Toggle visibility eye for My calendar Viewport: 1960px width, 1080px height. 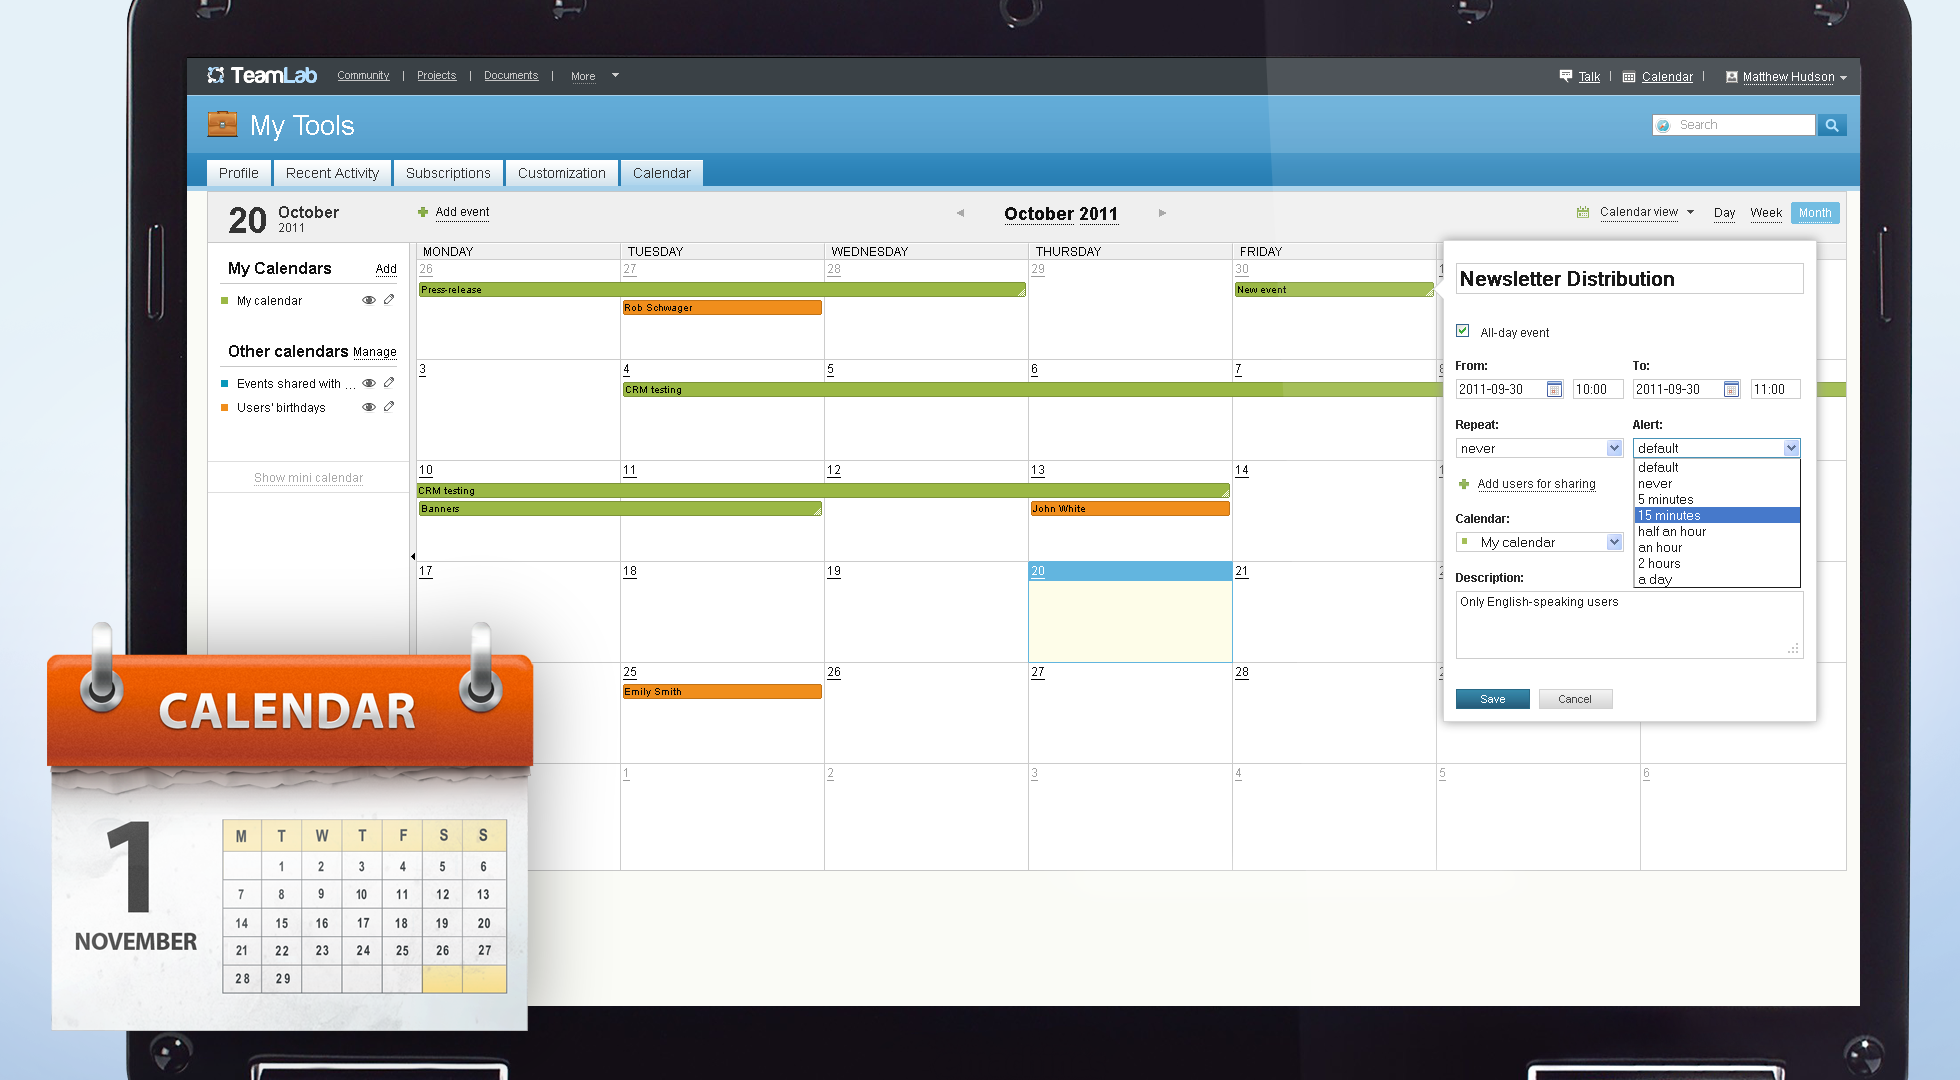[x=368, y=300]
